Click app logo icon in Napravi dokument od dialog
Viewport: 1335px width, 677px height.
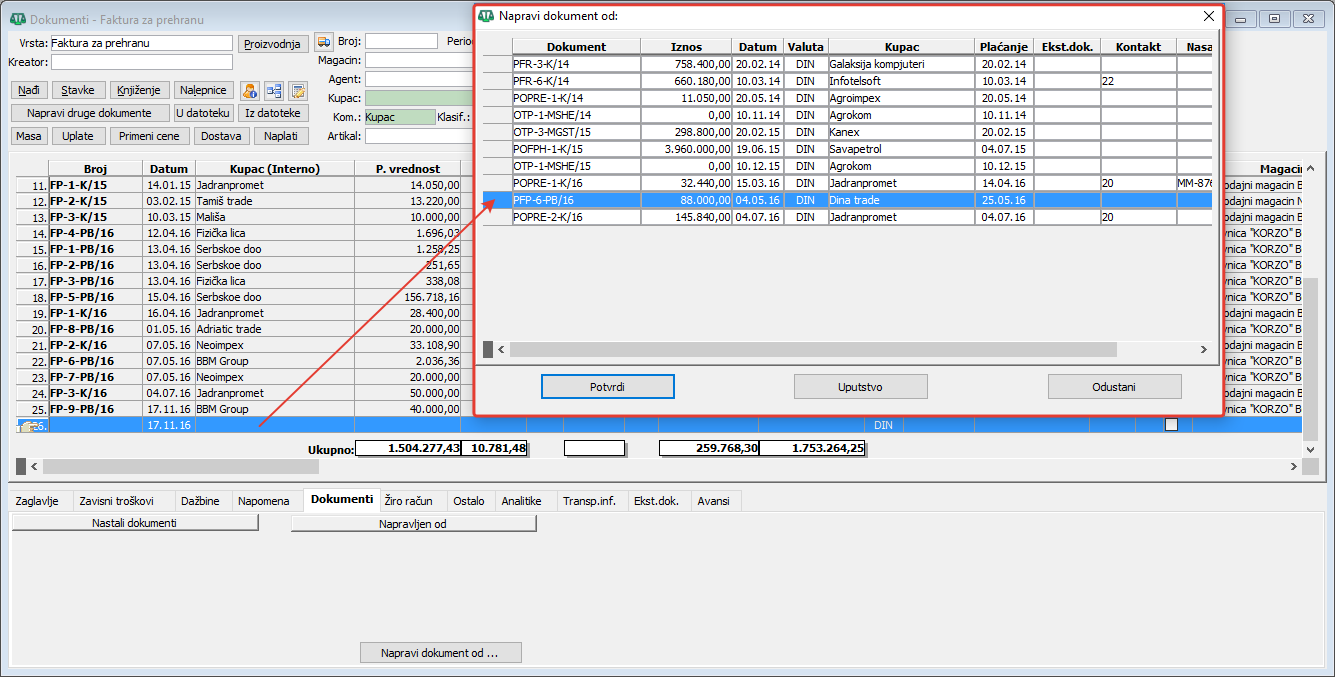[x=486, y=16]
